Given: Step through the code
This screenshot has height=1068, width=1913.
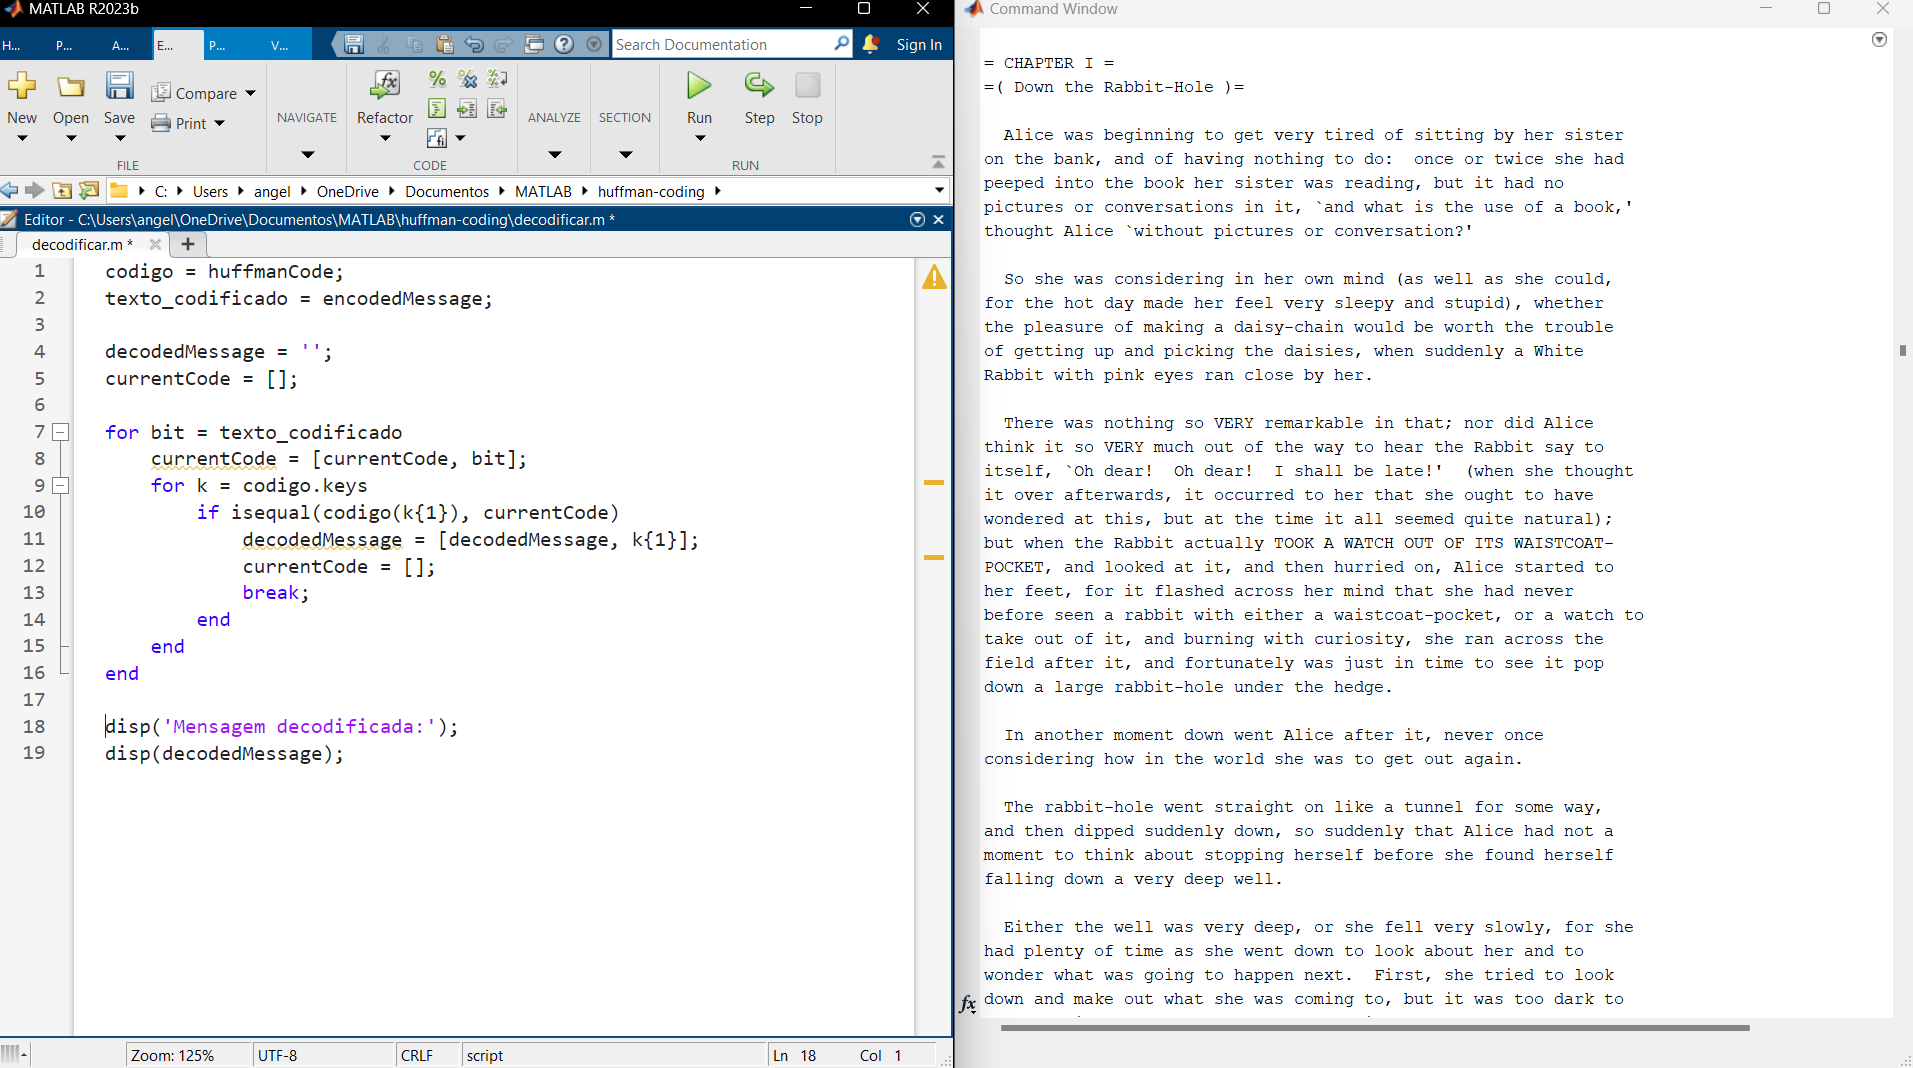Looking at the screenshot, I should point(759,86).
